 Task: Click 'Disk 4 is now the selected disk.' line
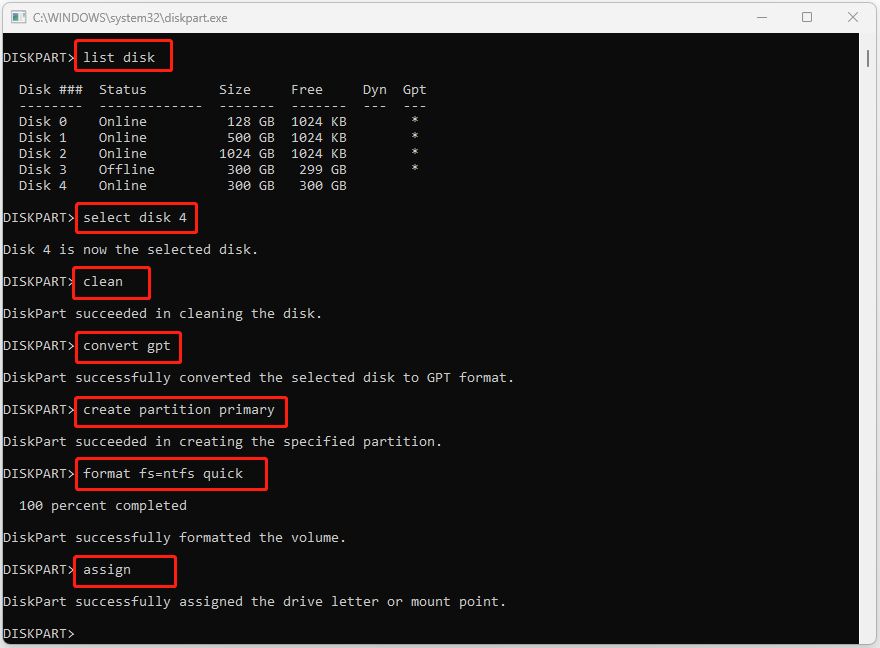pyautogui.click(x=130, y=250)
